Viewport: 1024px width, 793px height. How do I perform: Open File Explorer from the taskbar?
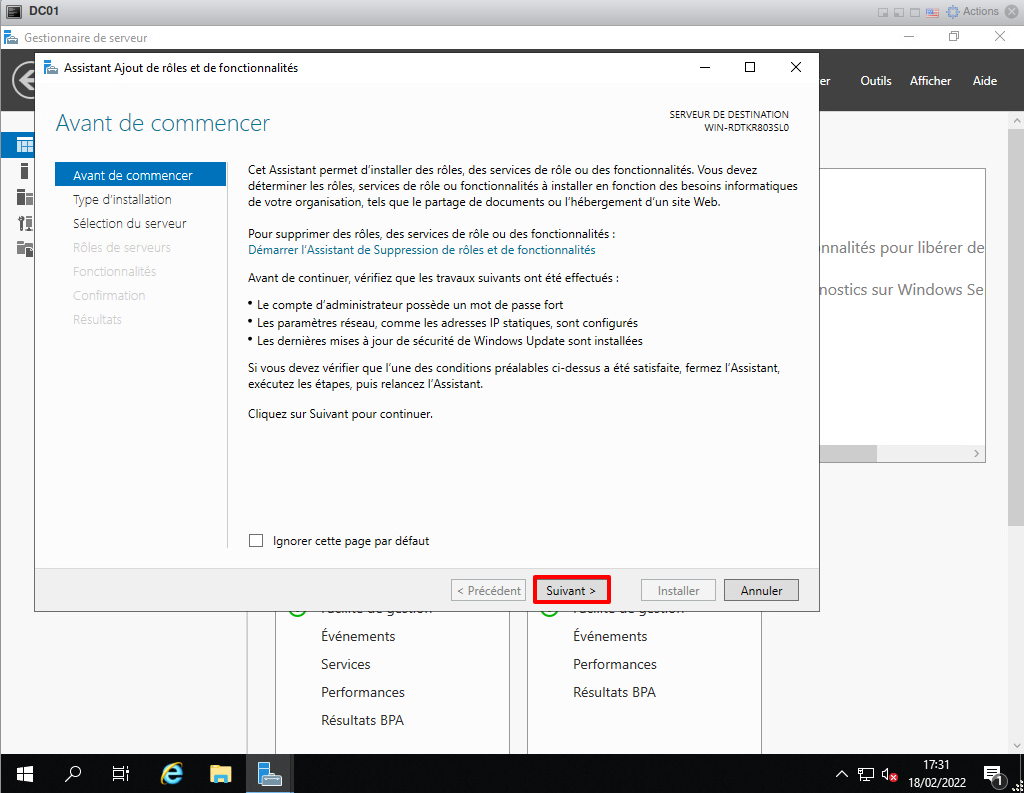221,773
